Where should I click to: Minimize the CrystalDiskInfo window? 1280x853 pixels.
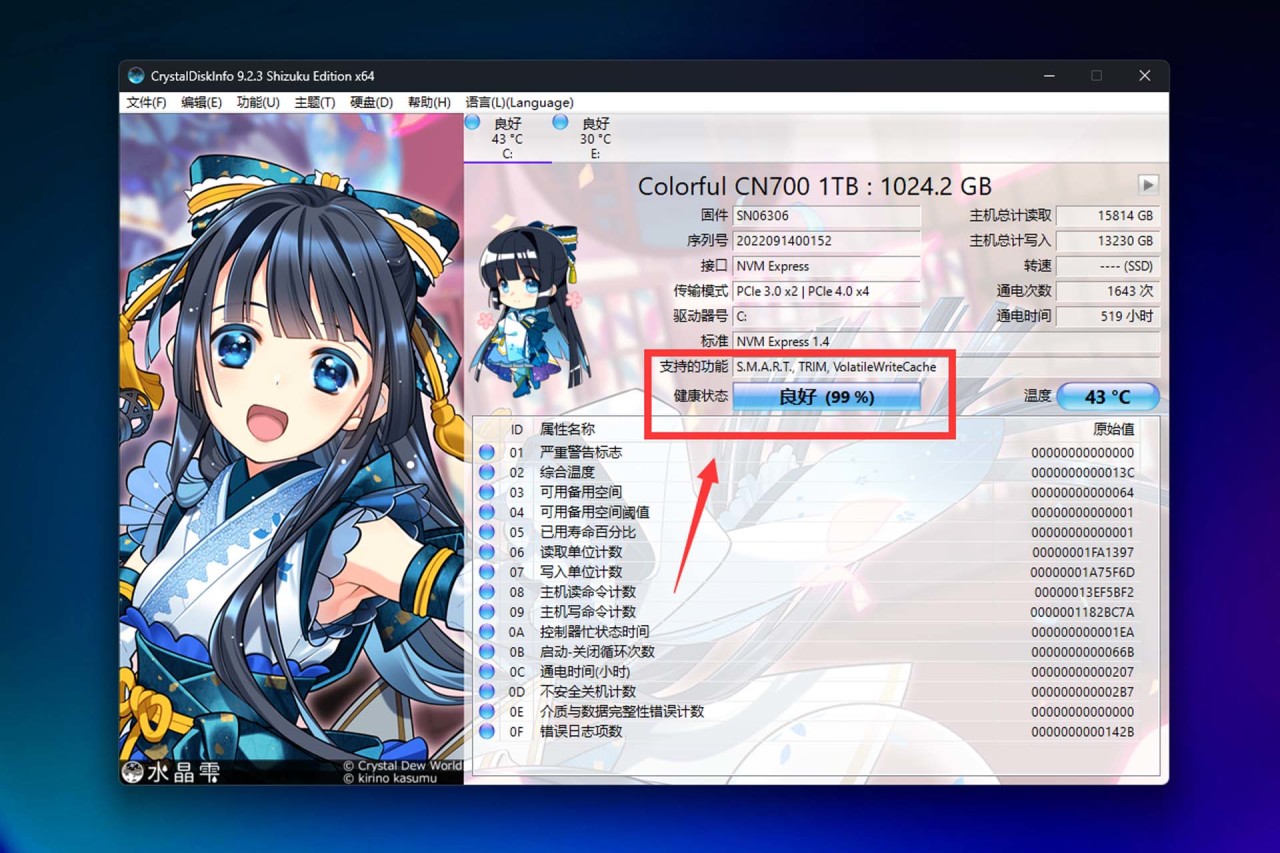point(1048,76)
